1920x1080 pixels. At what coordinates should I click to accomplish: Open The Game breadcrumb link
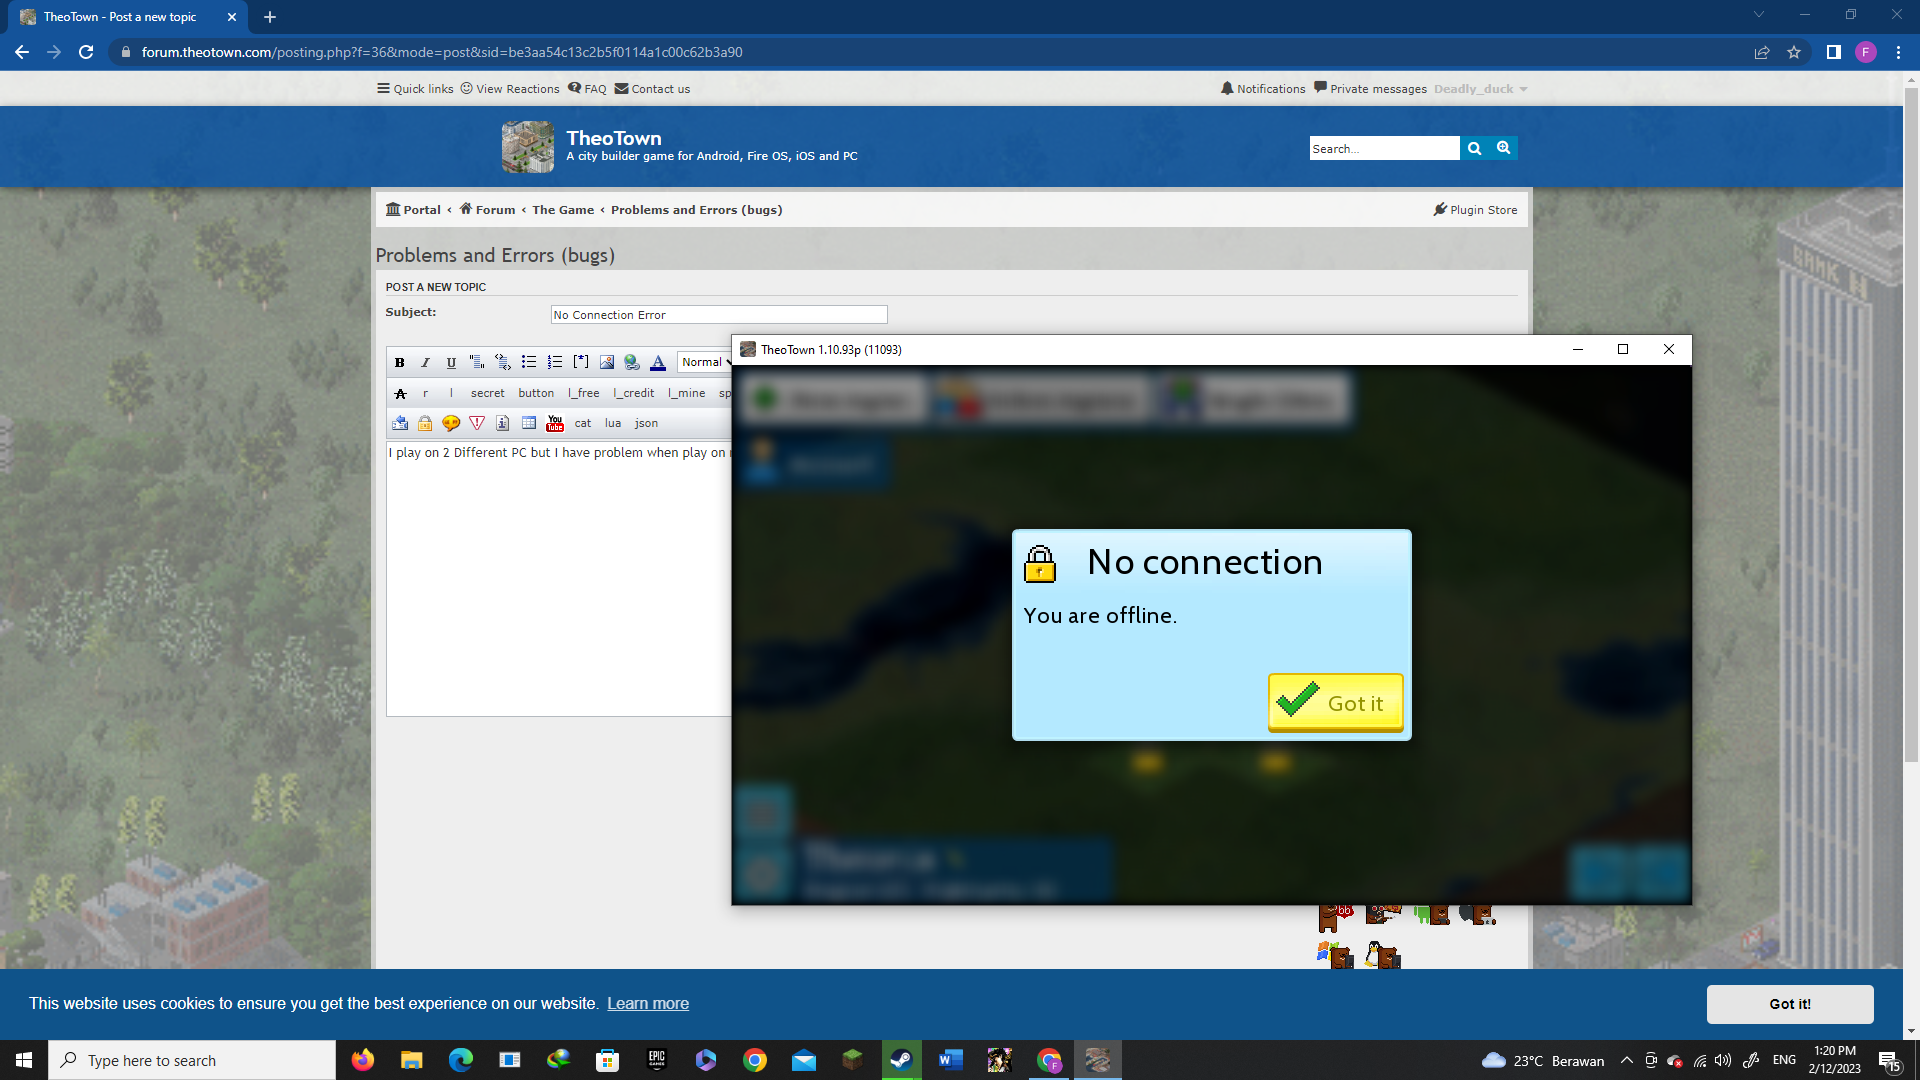(563, 210)
